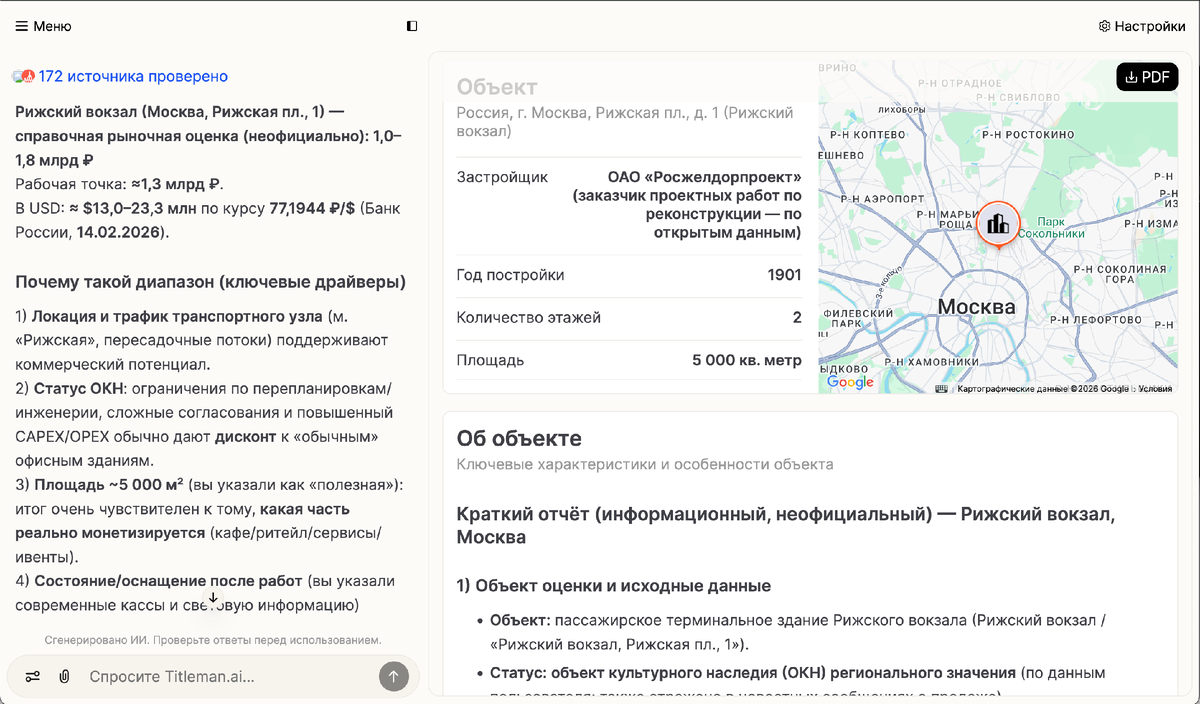Open map keyboard shortcuts icon
This screenshot has width=1200, height=704.
[x=941, y=388]
